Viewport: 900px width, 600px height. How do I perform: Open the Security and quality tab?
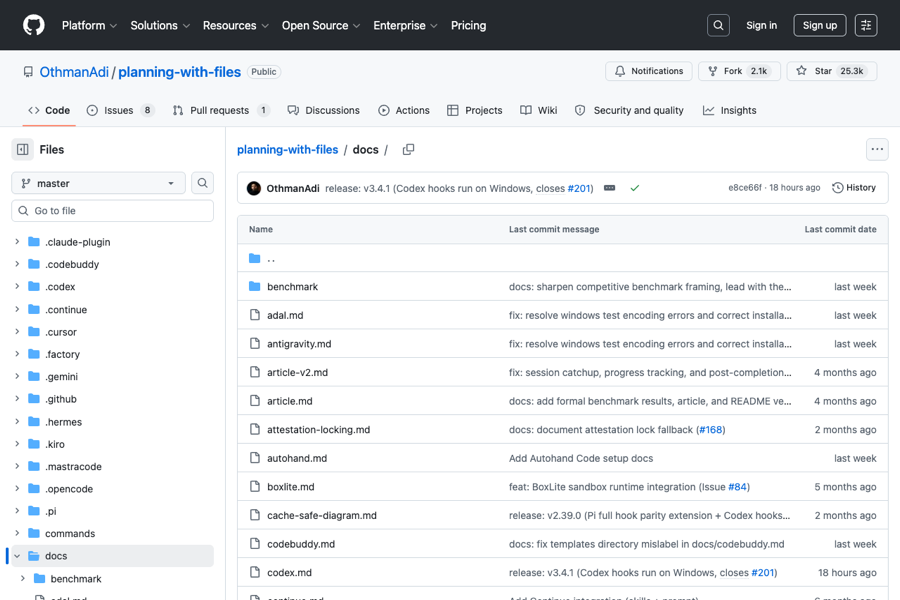629,110
